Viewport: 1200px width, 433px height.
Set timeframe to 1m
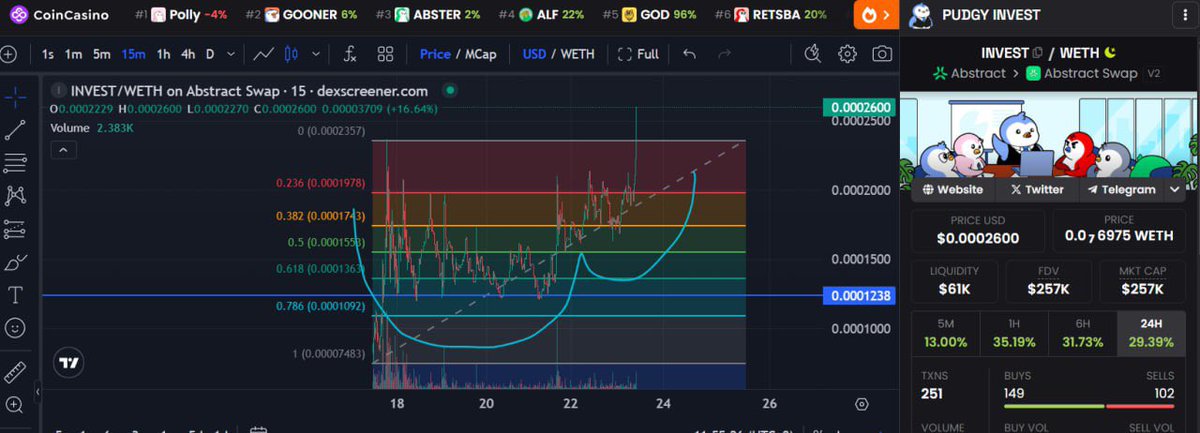point(73,54)
